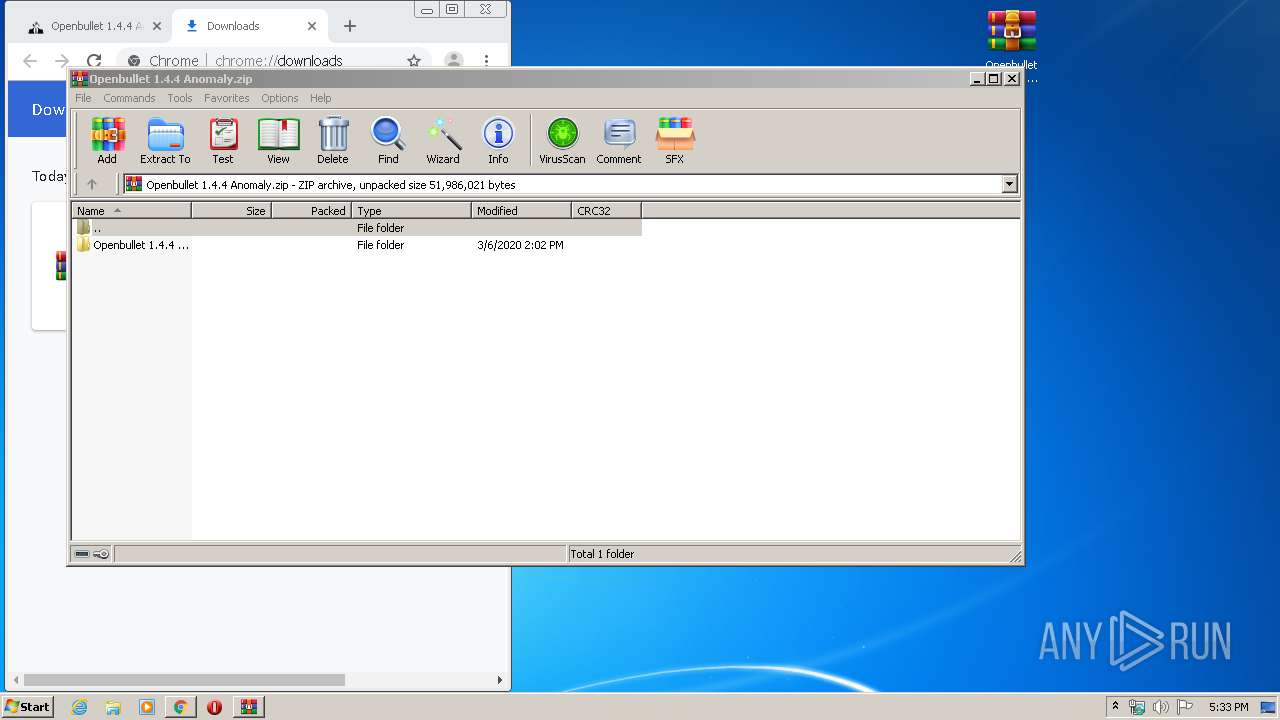Open the Help menu
This screenshot has height=720, width=1280.
321,98
